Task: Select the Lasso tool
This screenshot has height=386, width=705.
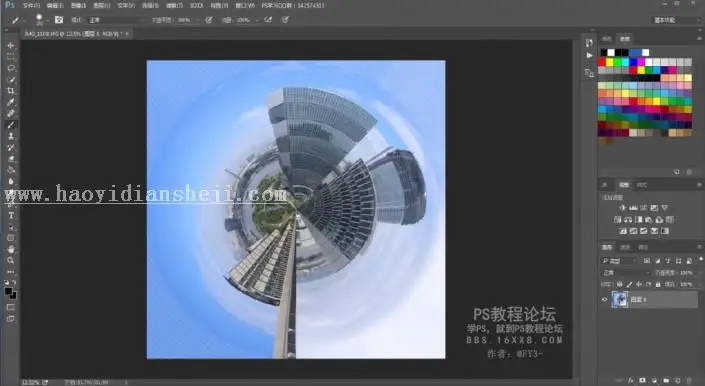Action: 11,68
